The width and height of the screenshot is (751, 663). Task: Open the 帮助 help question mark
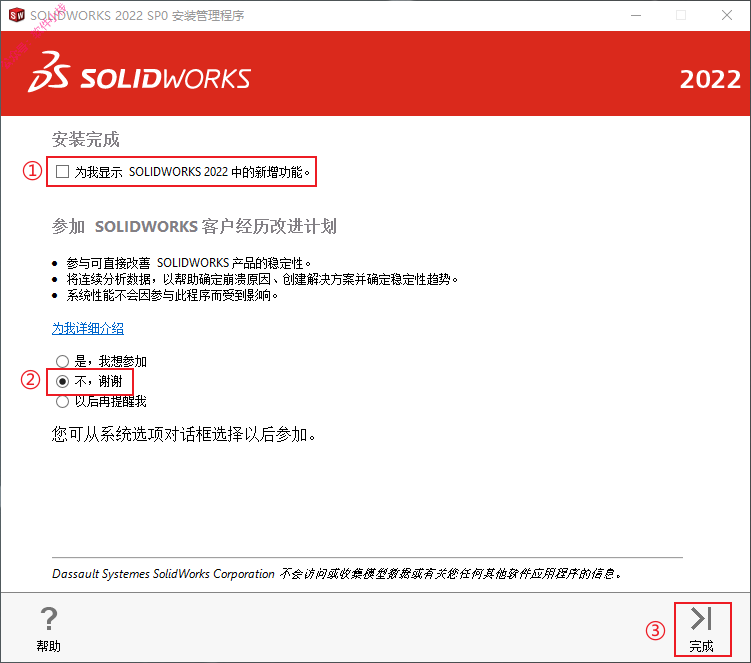click(x=48, y=629)
